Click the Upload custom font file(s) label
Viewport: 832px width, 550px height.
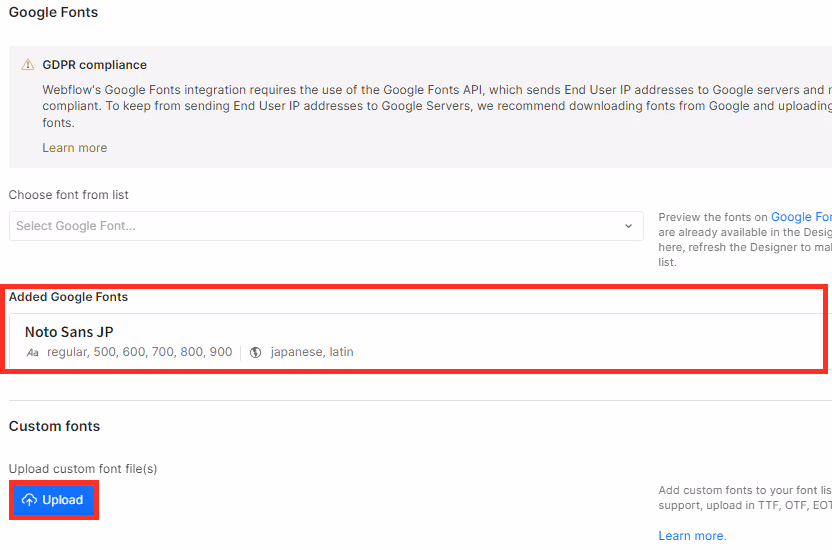pos(83,469)
